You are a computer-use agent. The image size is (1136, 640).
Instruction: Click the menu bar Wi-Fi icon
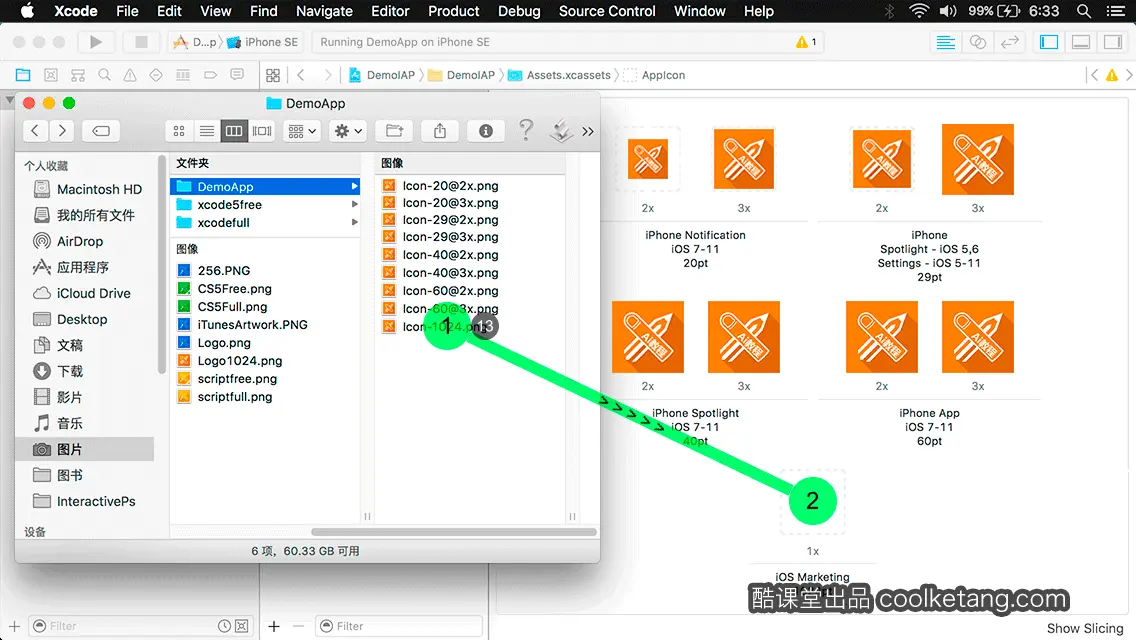(919, 11)
